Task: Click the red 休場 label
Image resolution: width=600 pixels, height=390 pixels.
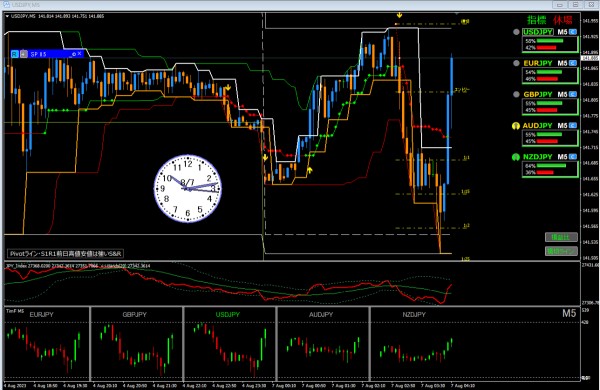Action: [562, 20]
